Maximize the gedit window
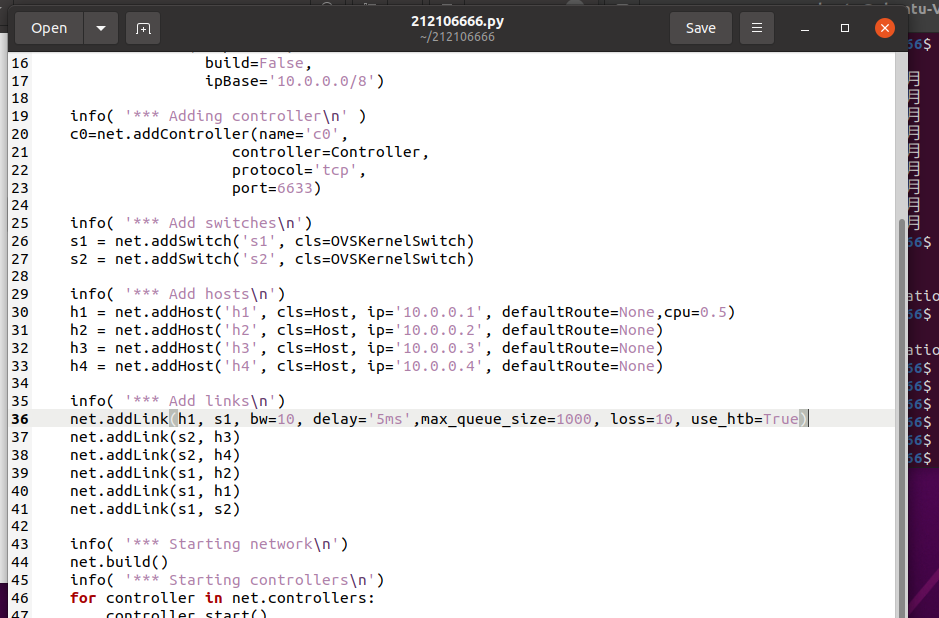This screenshot has width=939, height=618. pyautogui.click(x=845, y=28)
